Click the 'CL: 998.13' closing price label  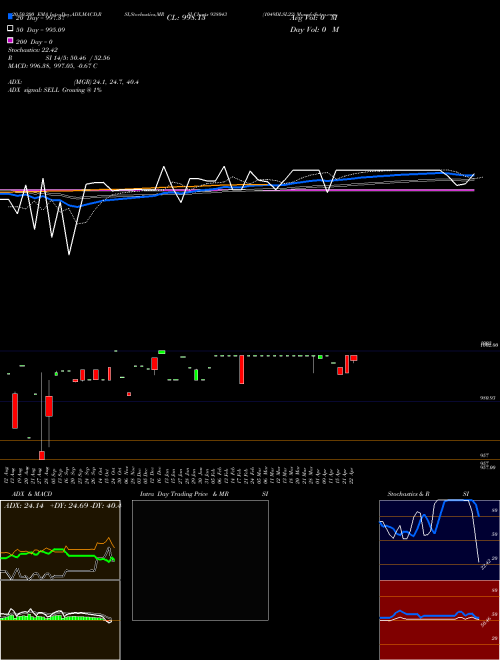[186, 18]
